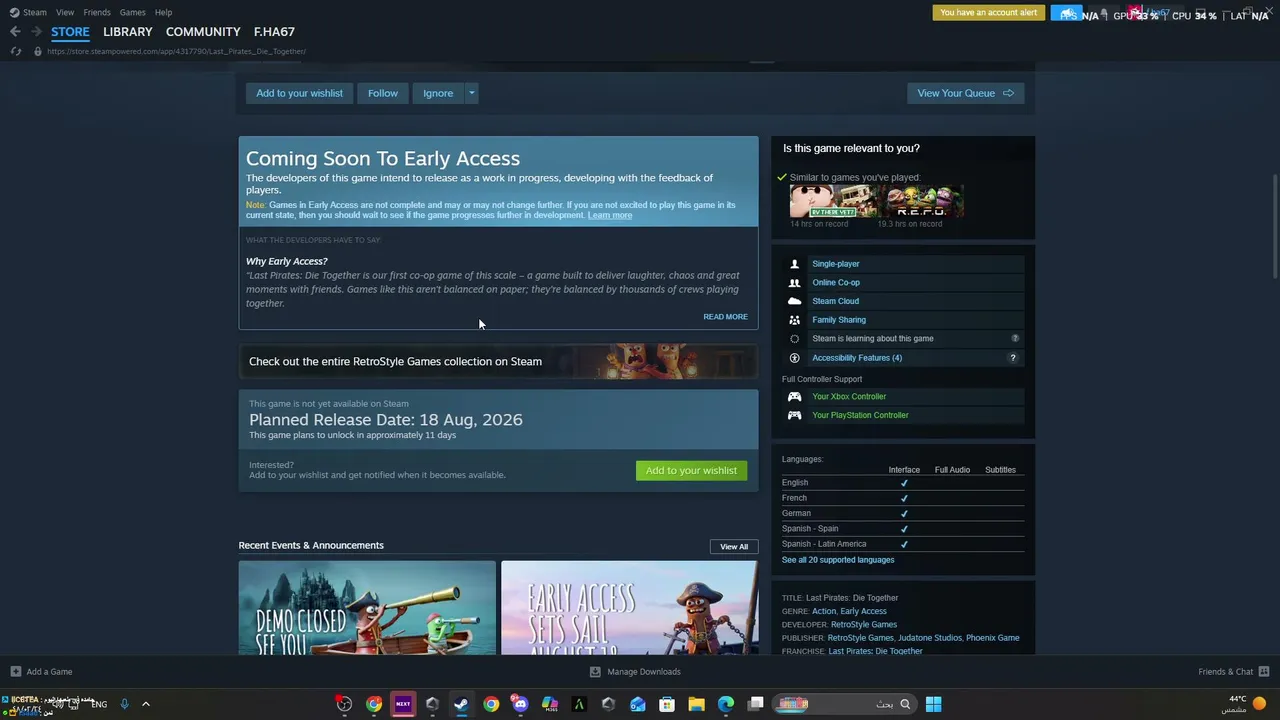The height and width of the screenshot is (720, 1280).
Task: Reload the store page with the refresh icon
Action: pos(15,51)
